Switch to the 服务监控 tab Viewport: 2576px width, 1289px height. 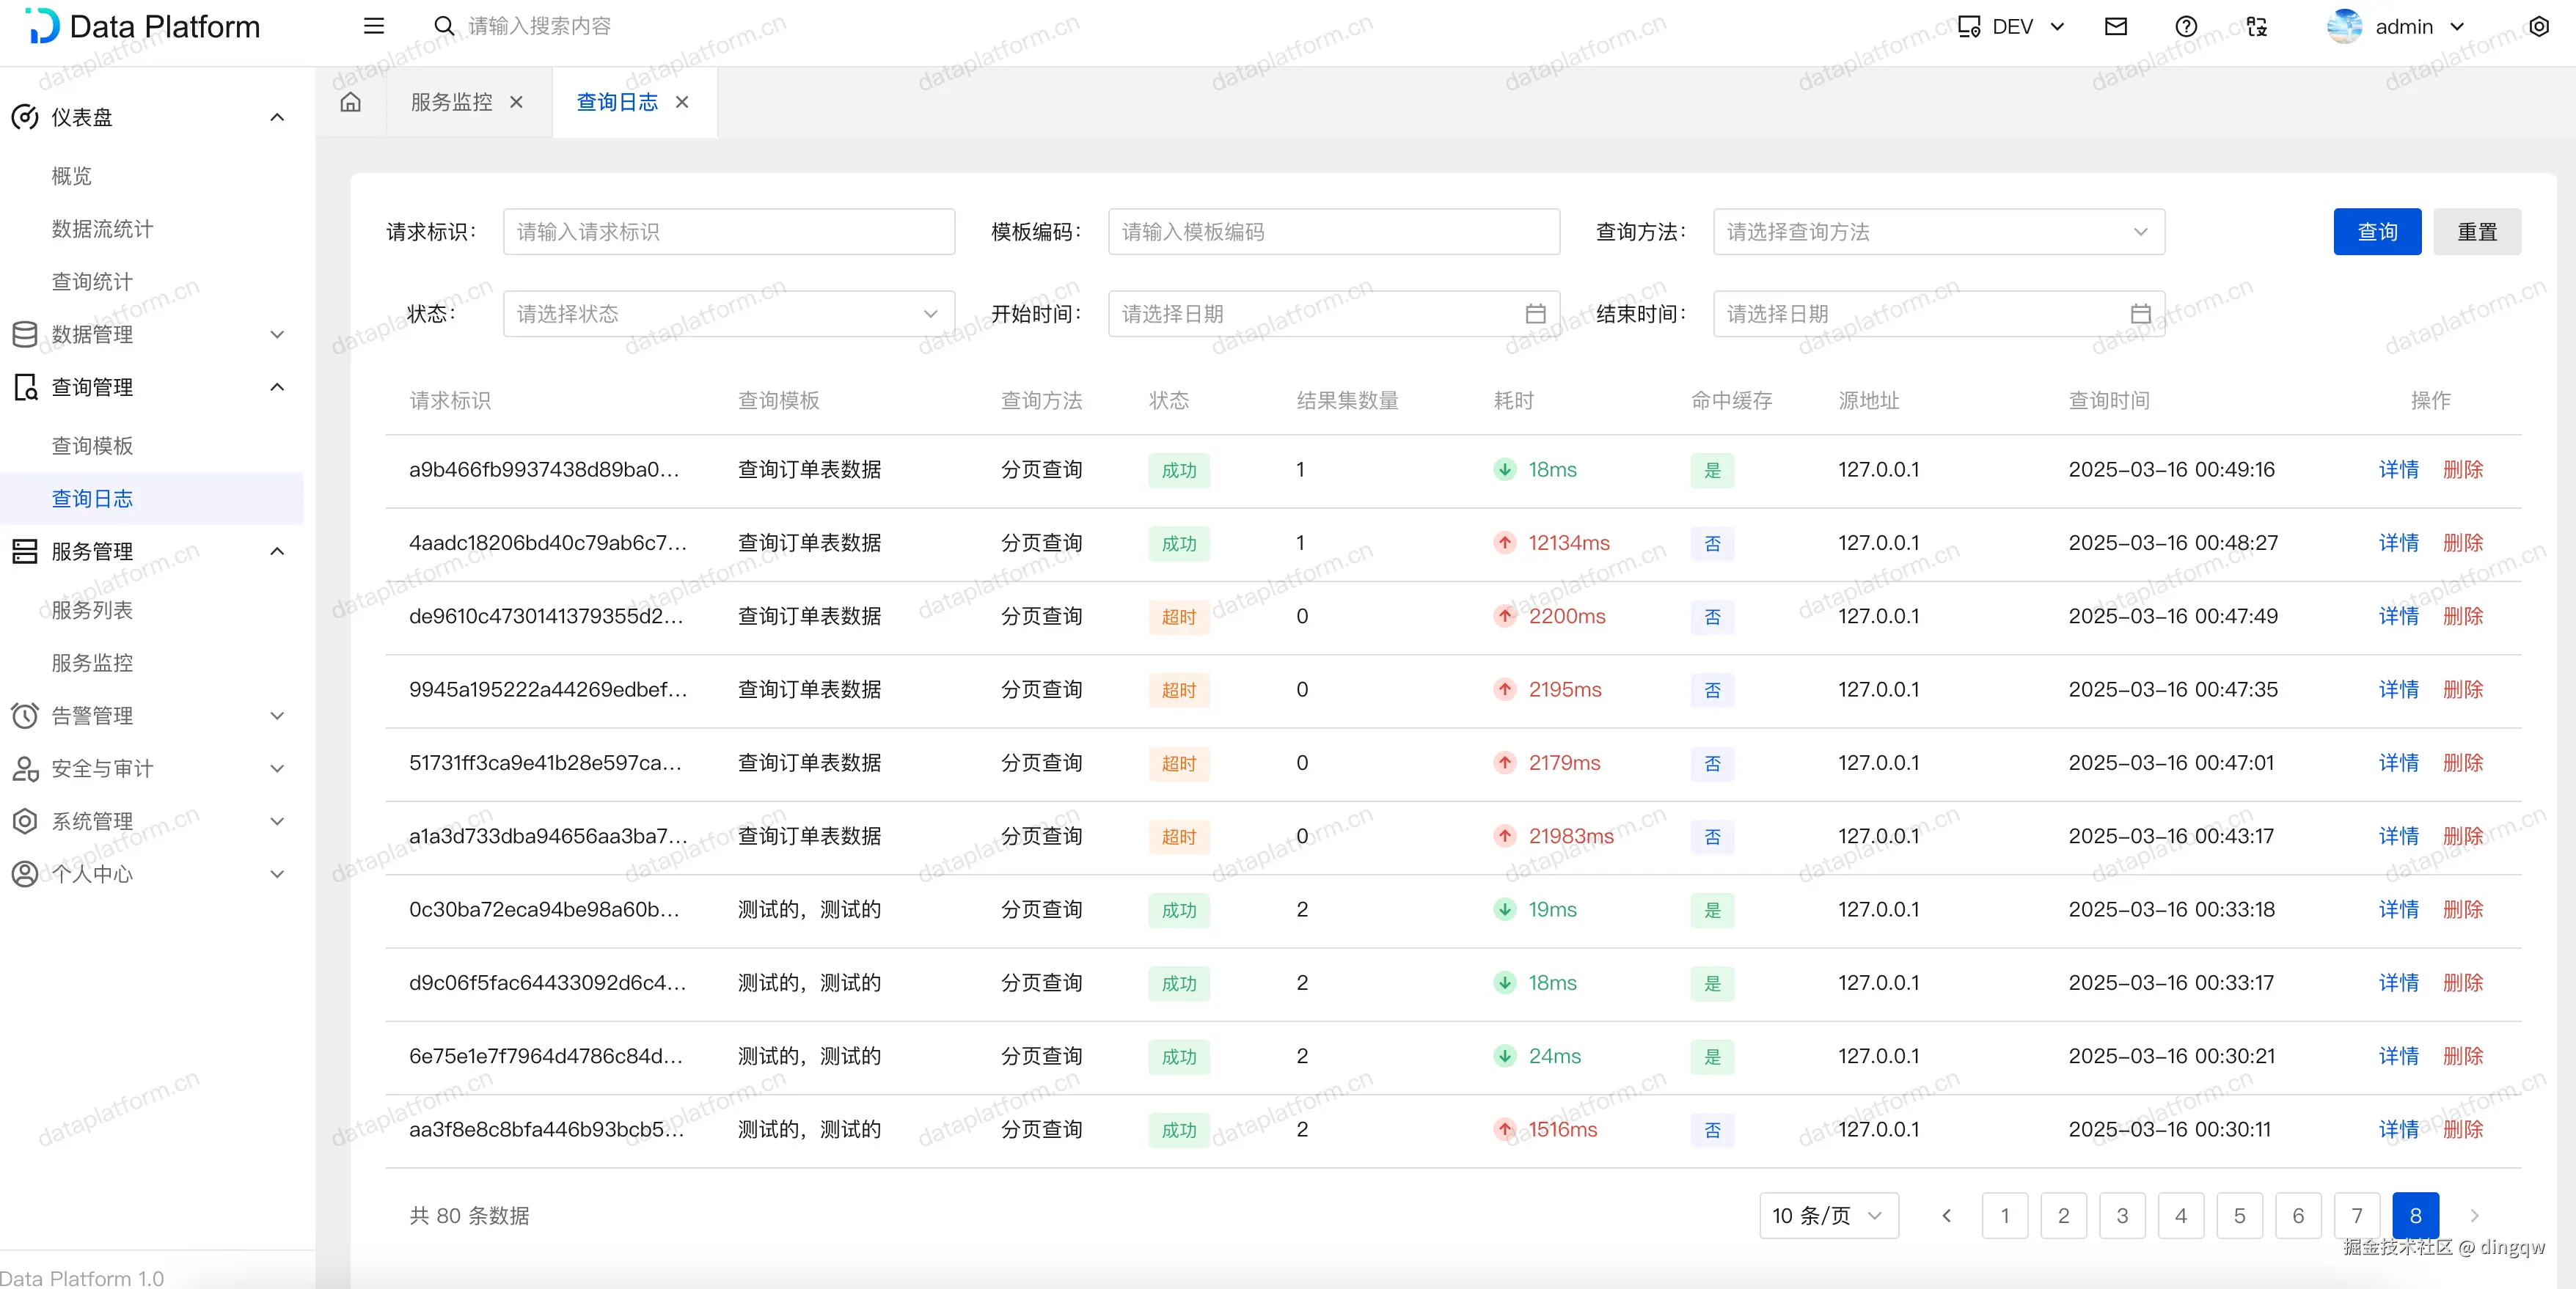pyautogui.click(x=451, y=102)
